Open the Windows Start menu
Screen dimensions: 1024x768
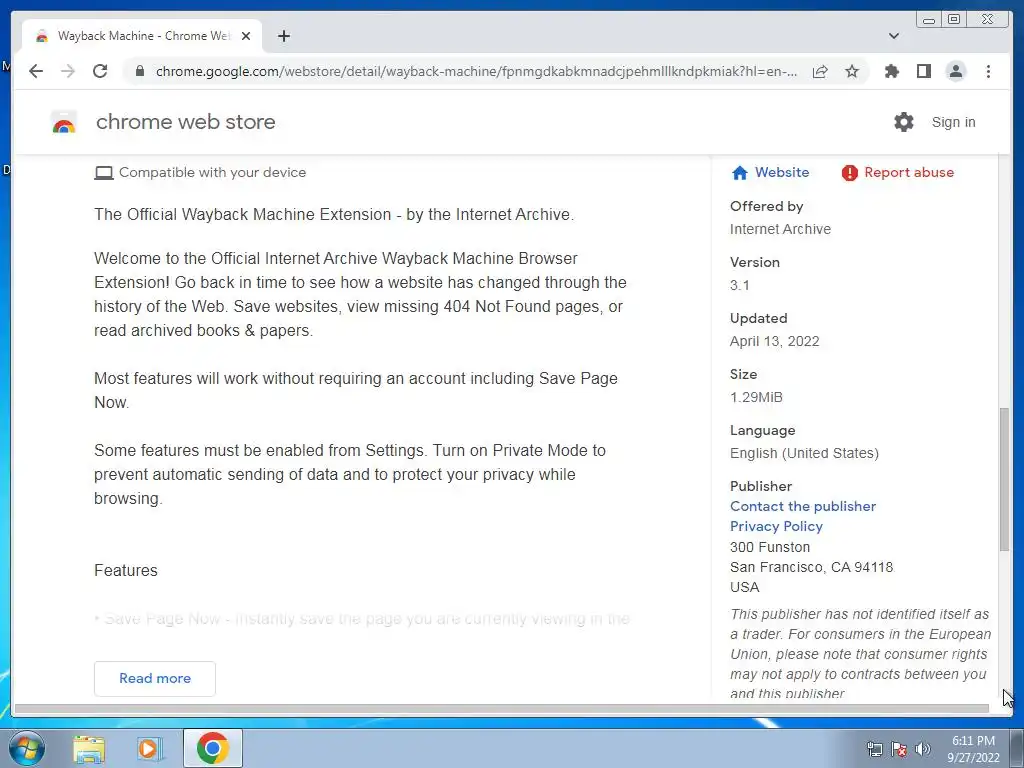point(26,748)
